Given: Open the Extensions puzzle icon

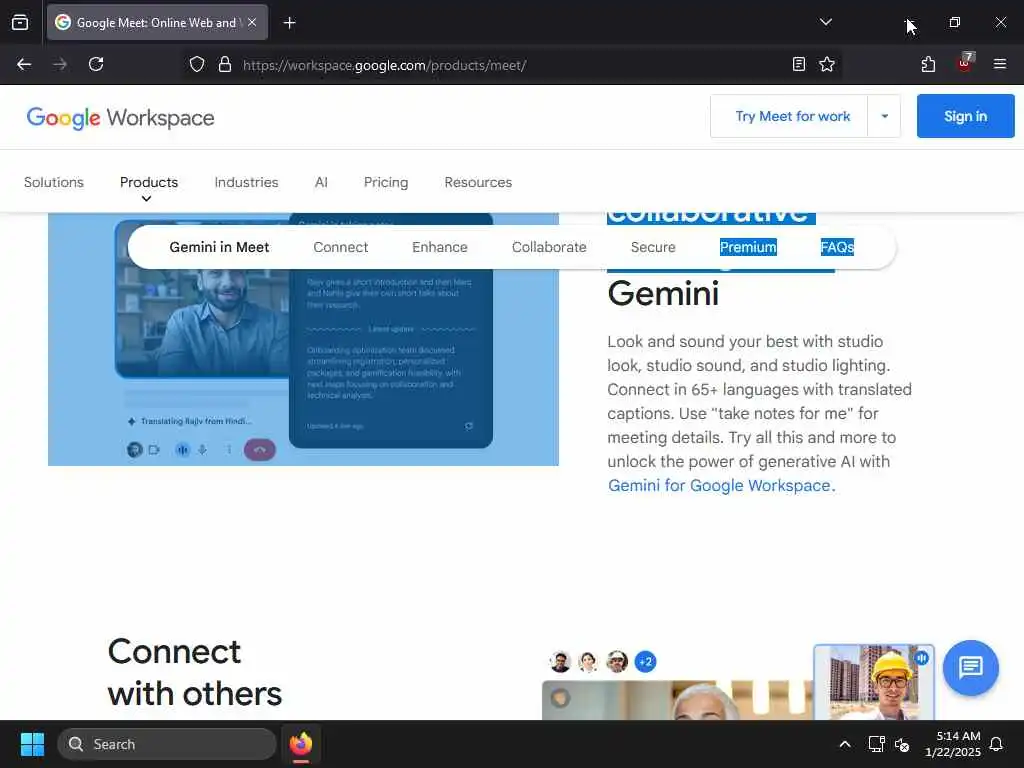Looking at the screenshot, I should tap(928, 64).
